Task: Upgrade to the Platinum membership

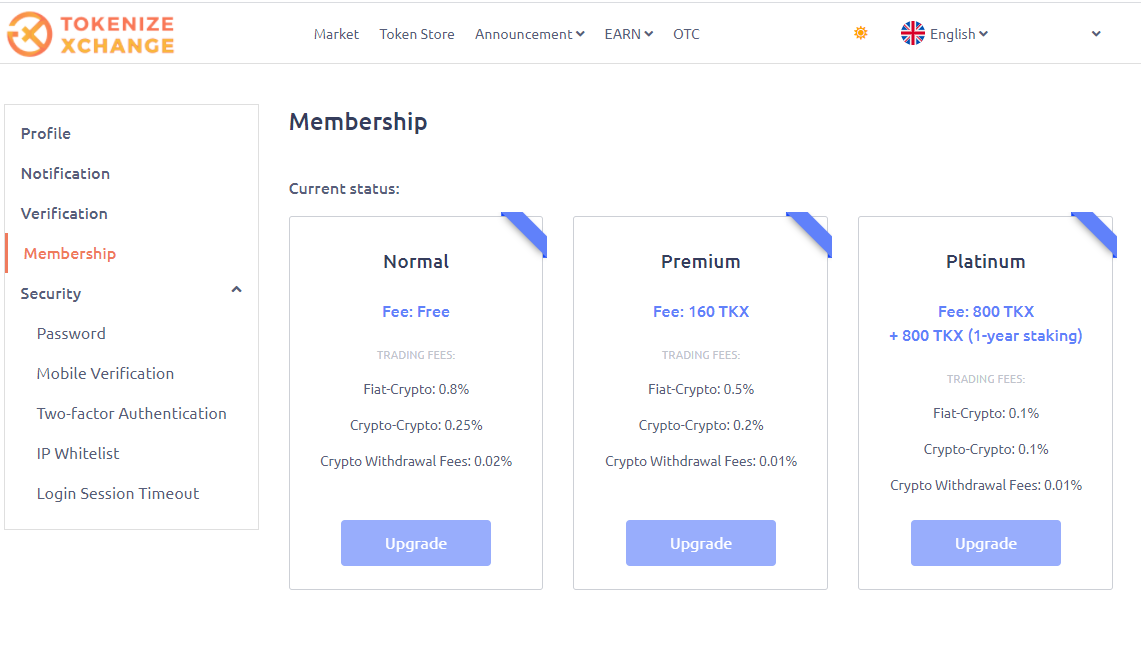Action: point(986,543)
